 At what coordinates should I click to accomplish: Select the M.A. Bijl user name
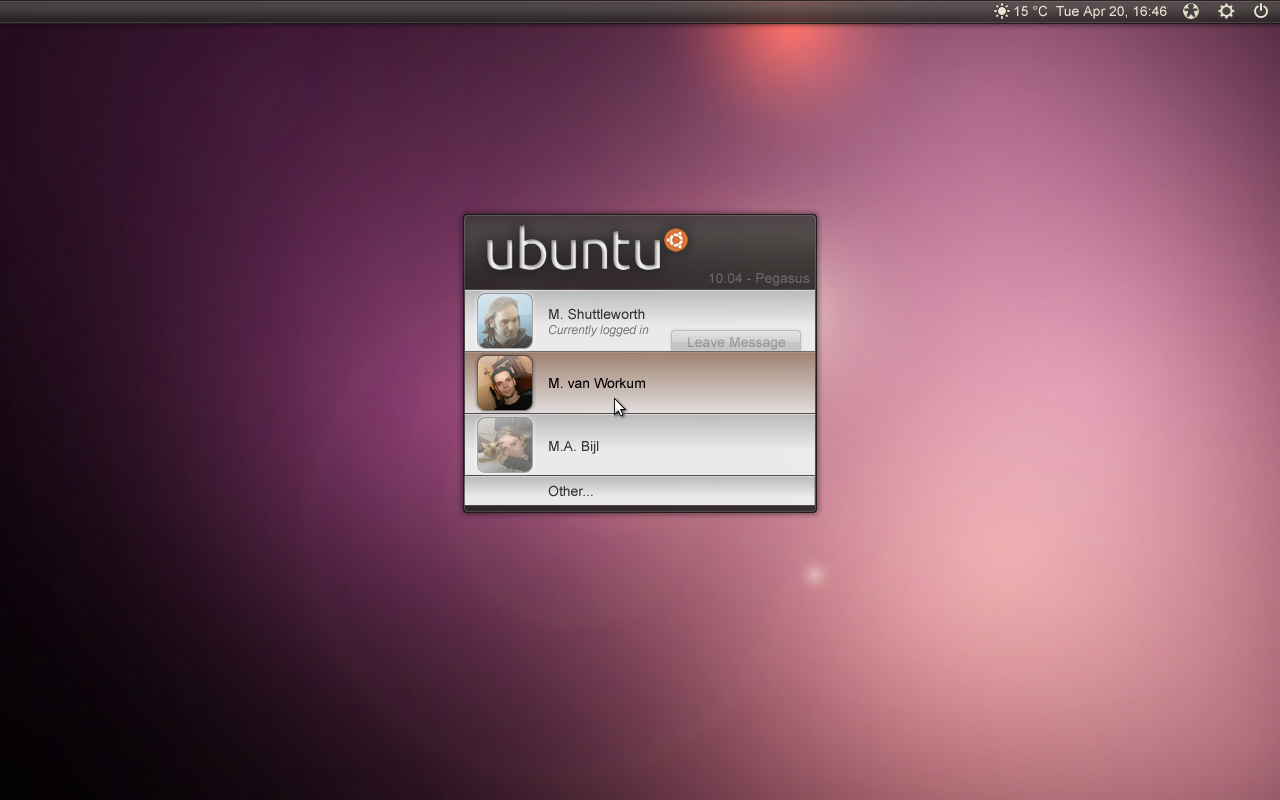click(573, 446)
